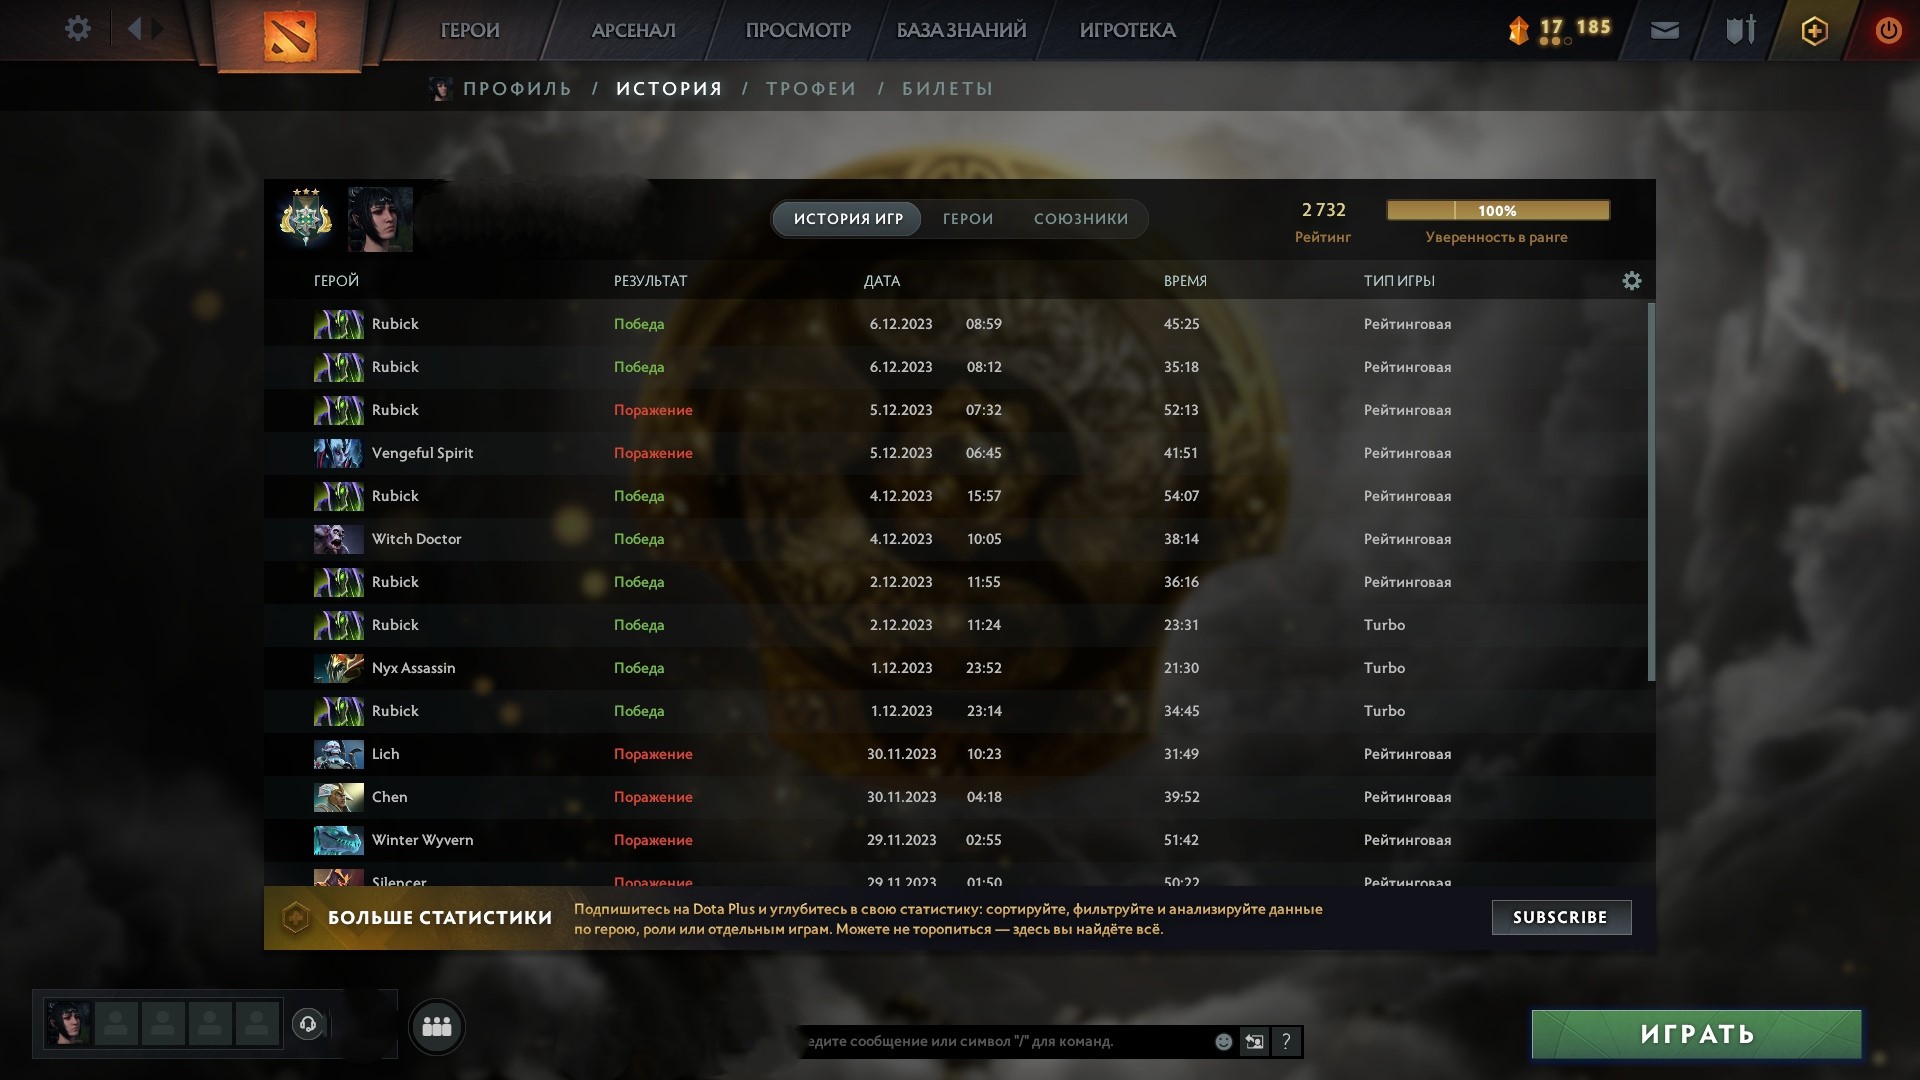
Task: Click the Dota 2 logo home button
Action: [x=290, y=36]
